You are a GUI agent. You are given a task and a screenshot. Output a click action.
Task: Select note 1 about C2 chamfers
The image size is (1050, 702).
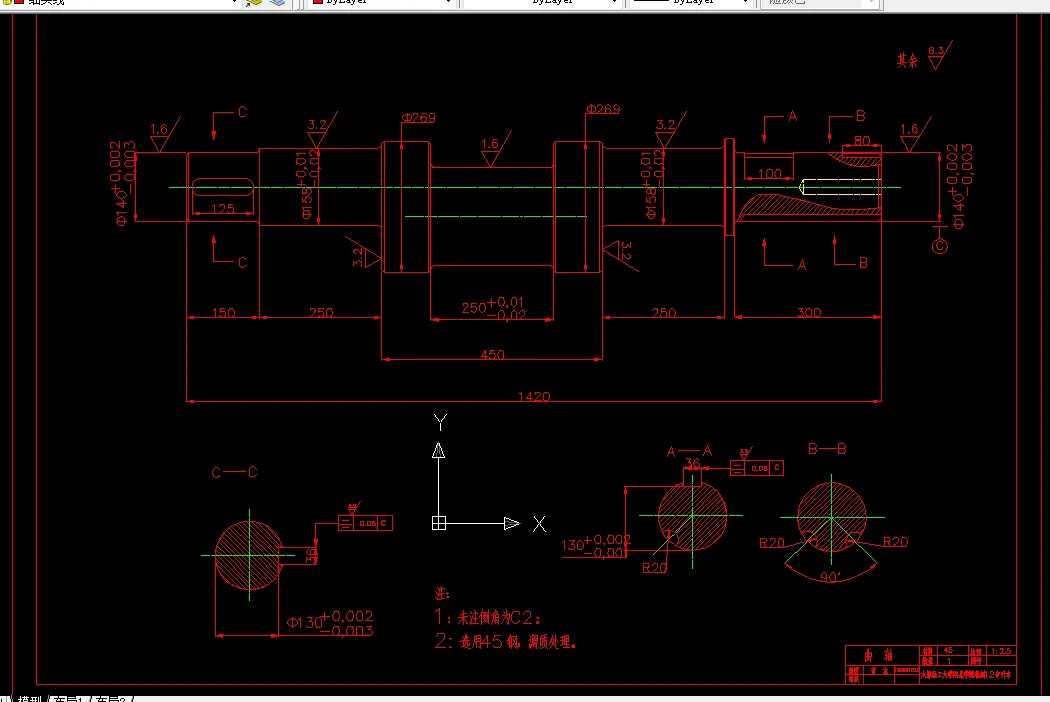488,617
